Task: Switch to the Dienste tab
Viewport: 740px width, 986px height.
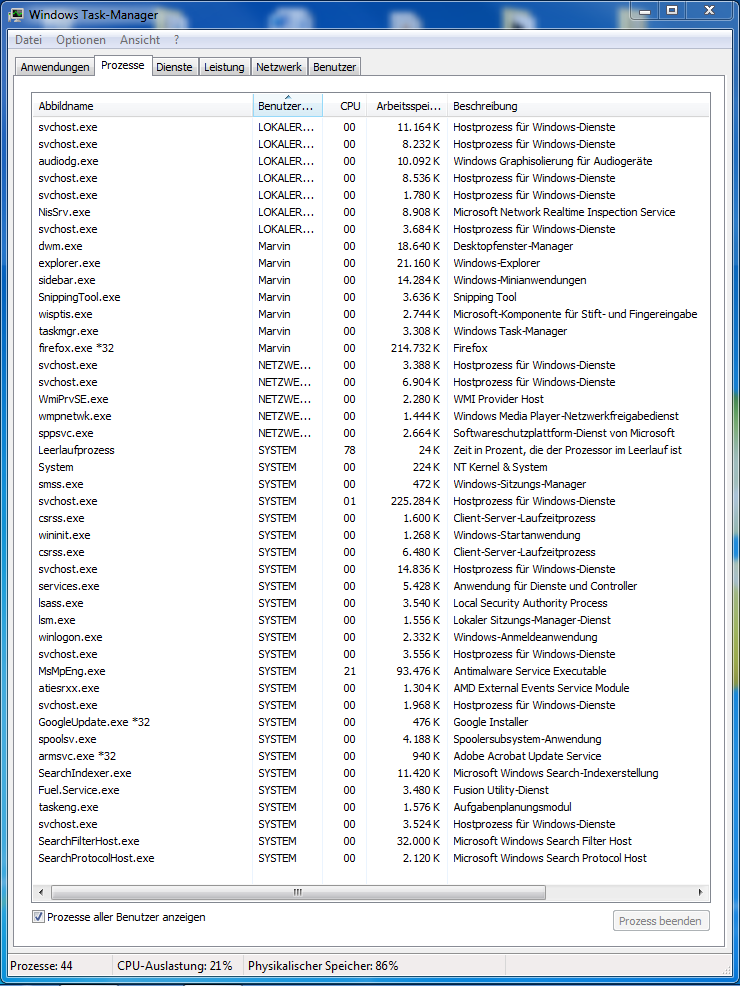Action: pyautogui.click(x=174, y=67)
